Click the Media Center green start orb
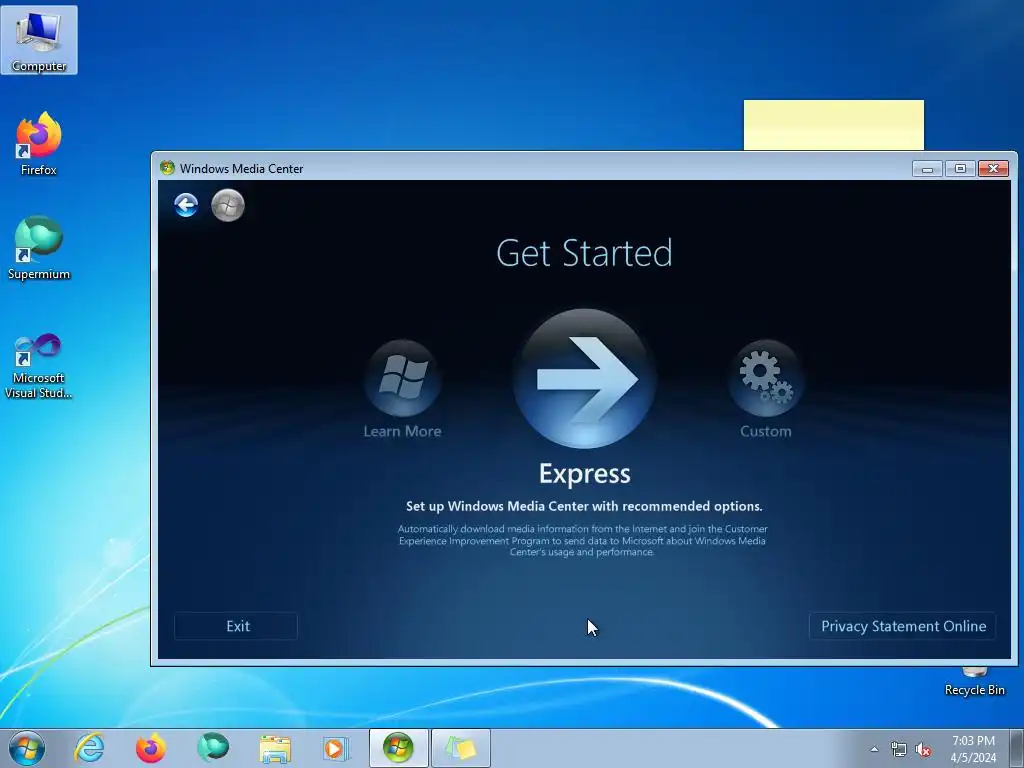 tap(228, 205)
